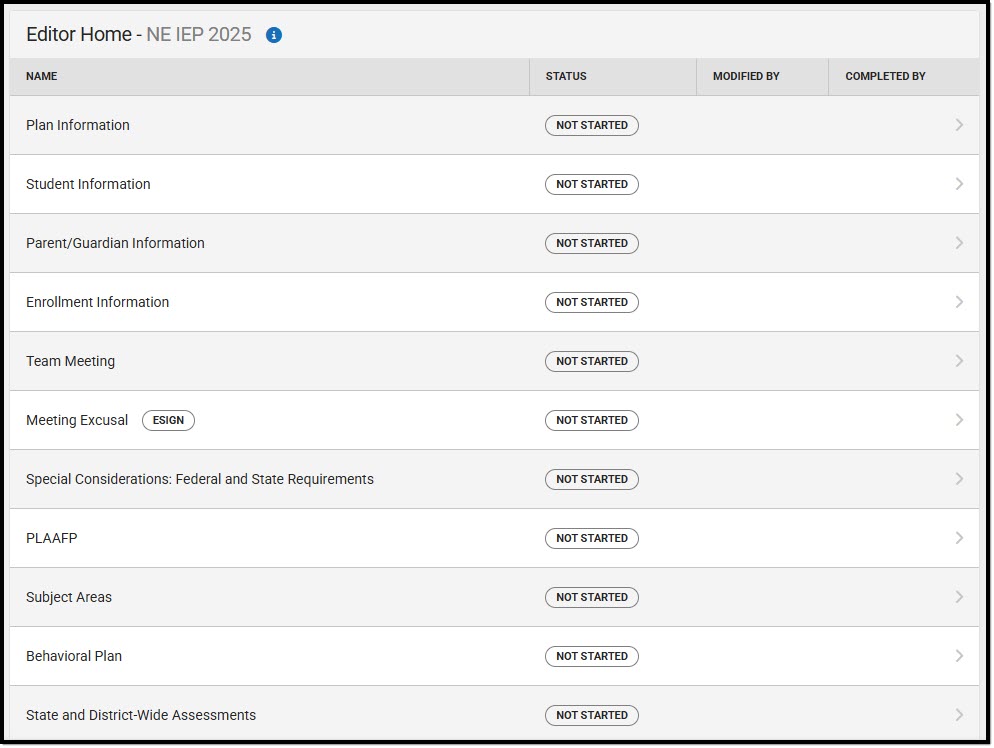Click the chevron for Parent/Guardian Information
Viewport: 994px width, 748px height.
[x=959, y=243]
